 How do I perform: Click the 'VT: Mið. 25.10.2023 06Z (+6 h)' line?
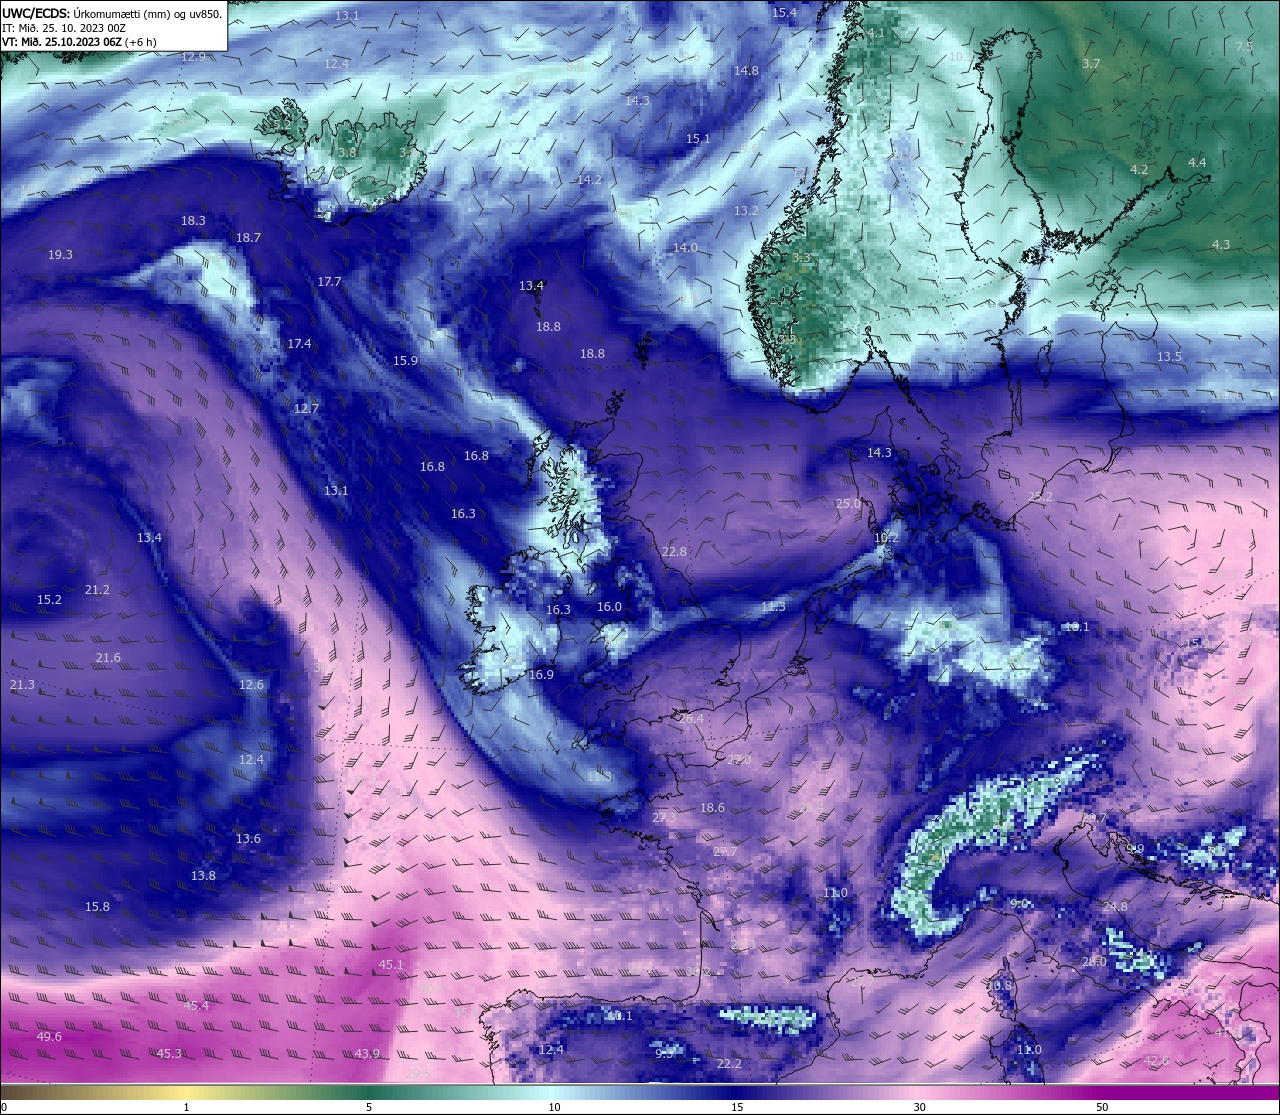[x=79, y=42]
